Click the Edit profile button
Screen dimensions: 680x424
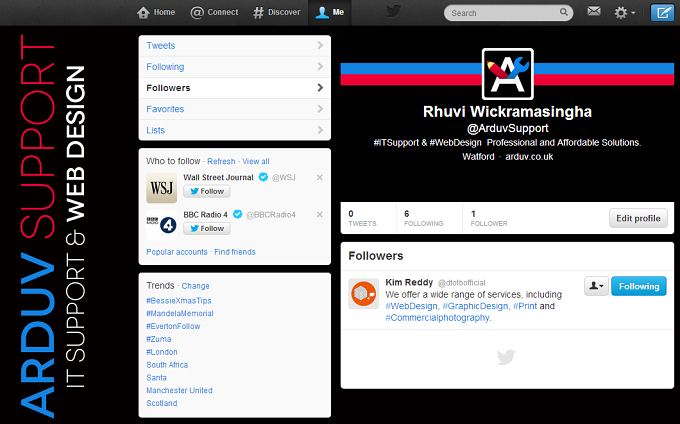pos(638,218)
